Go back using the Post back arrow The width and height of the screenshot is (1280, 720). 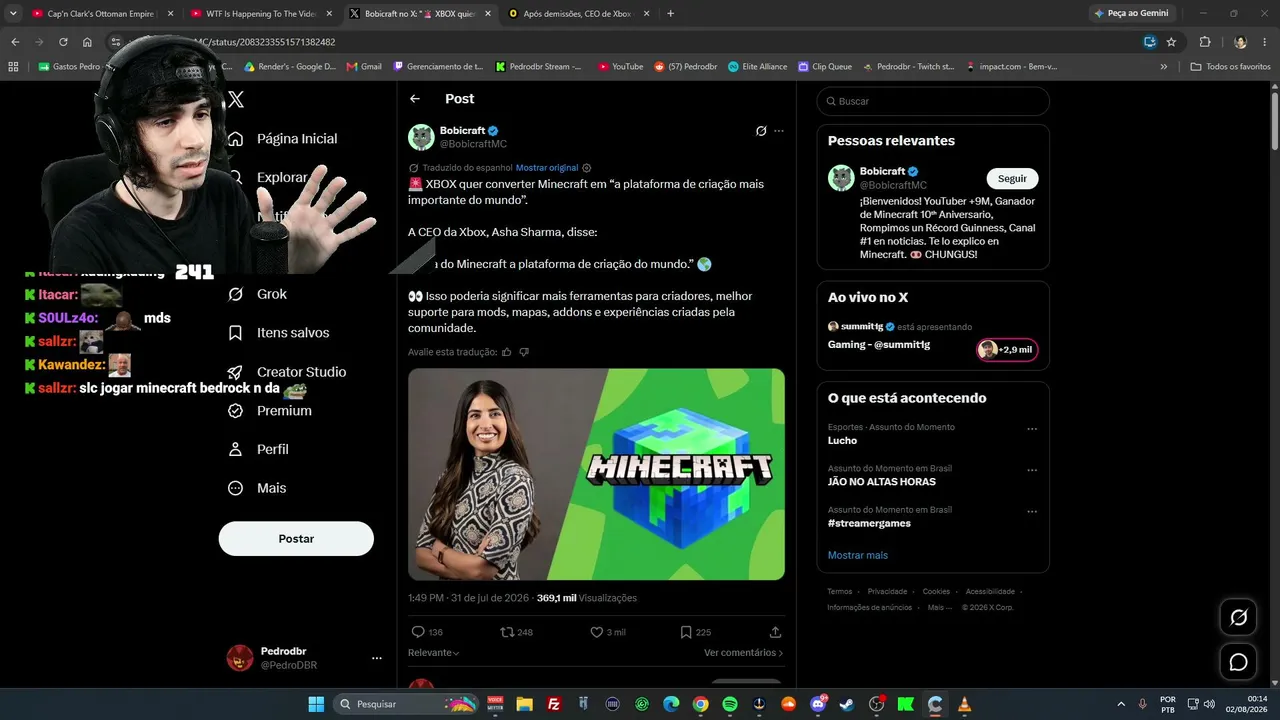pos(415,99)
